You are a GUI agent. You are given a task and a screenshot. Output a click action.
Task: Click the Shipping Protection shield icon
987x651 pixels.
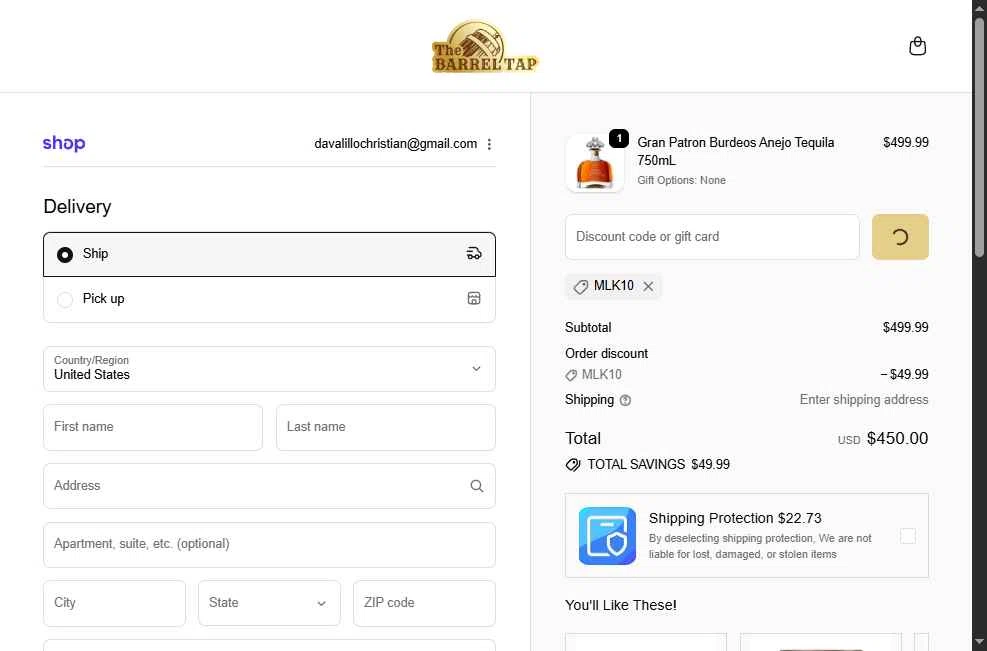(x=607, y=536)
